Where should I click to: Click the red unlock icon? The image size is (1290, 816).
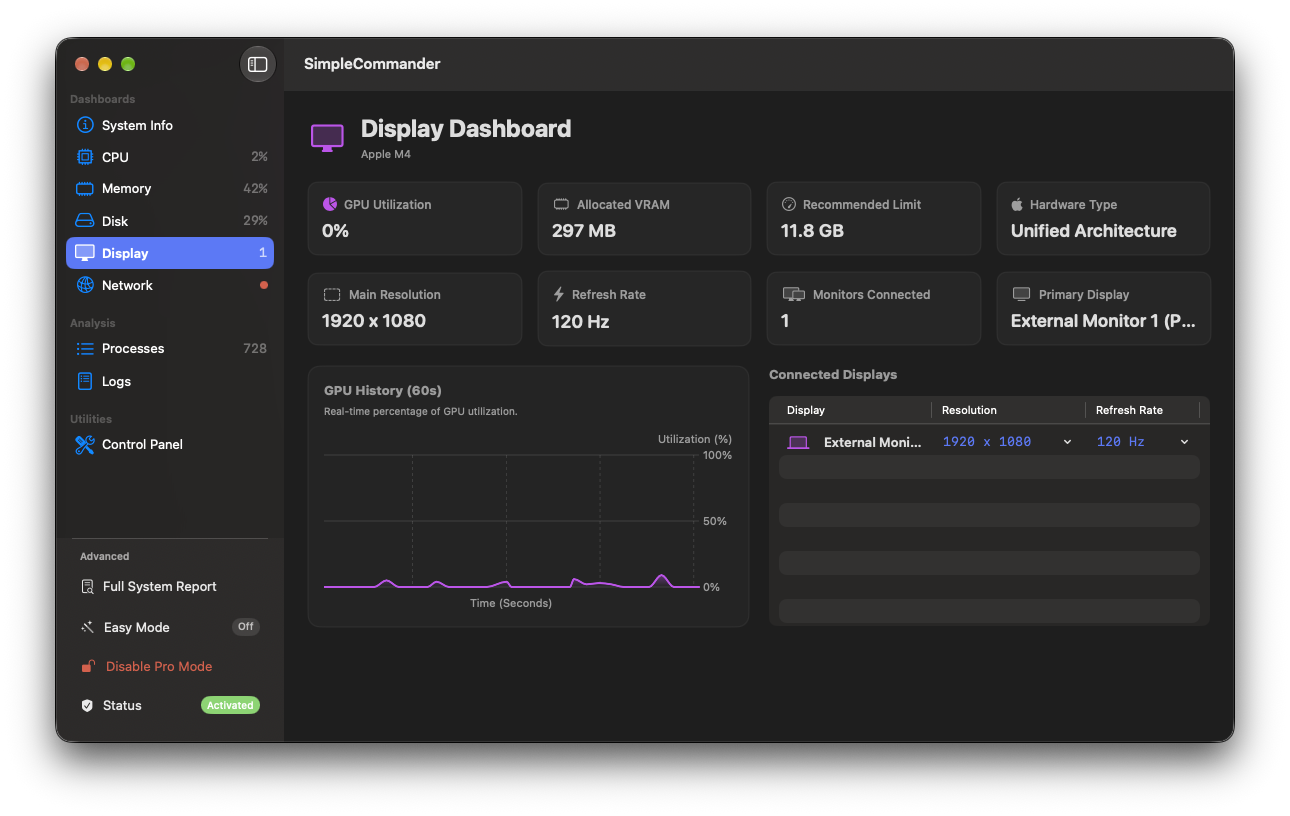pos(88,667)
